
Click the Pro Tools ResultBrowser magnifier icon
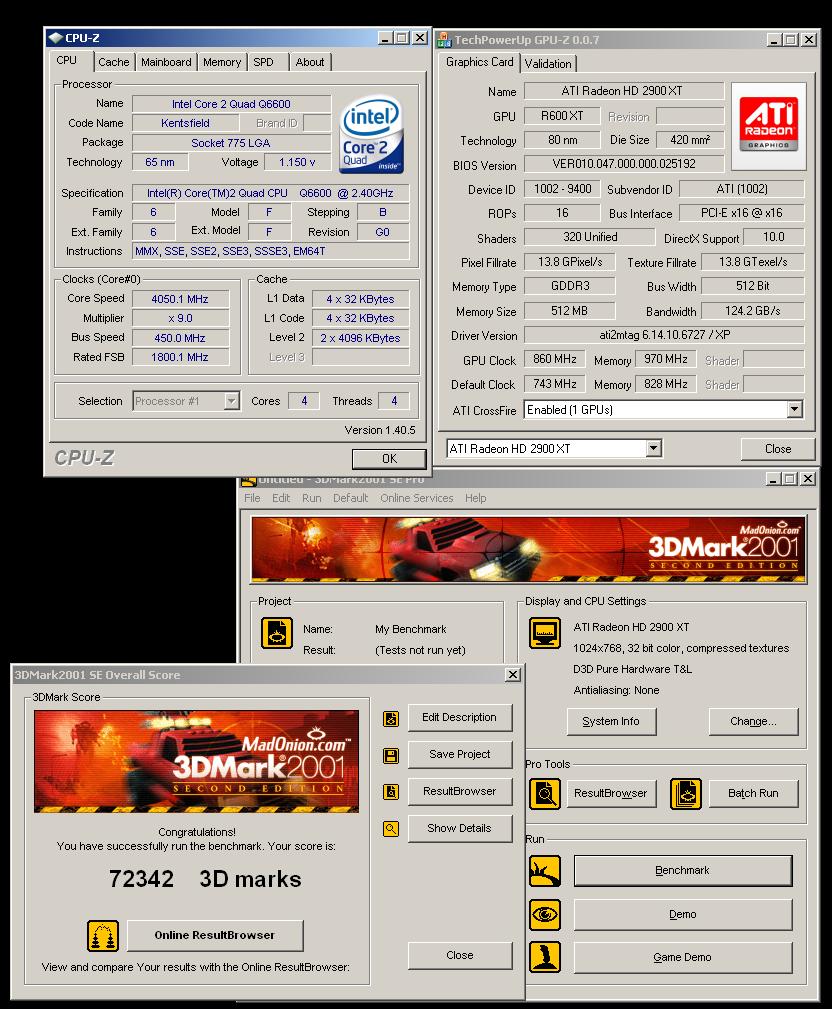(x=544, y=793)
